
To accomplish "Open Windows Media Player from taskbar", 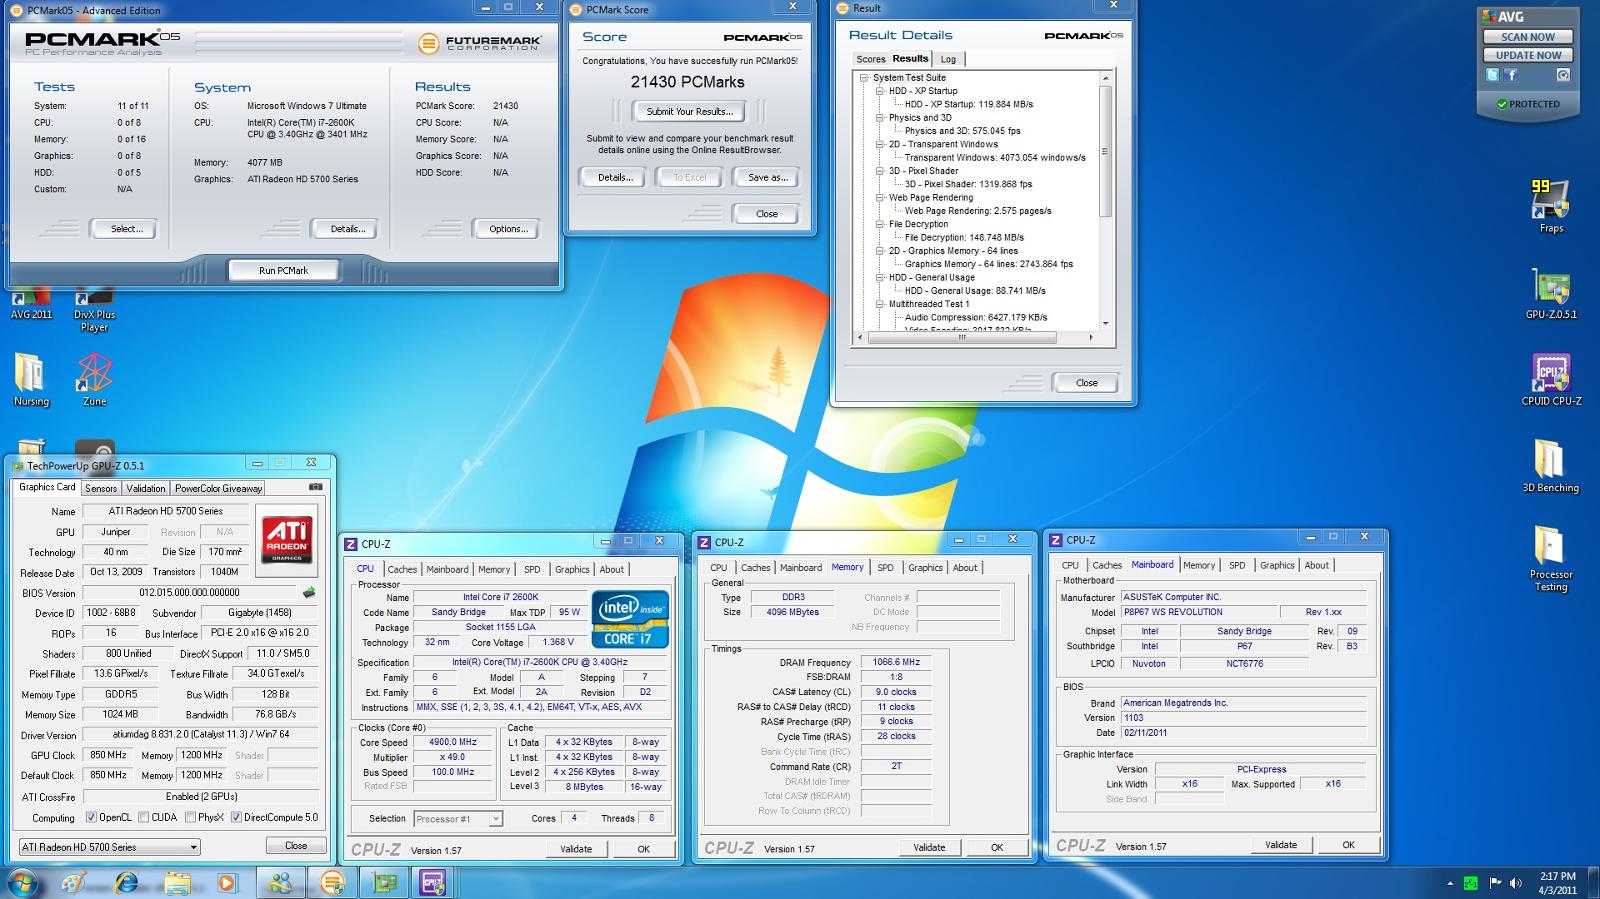I will 228,882.
